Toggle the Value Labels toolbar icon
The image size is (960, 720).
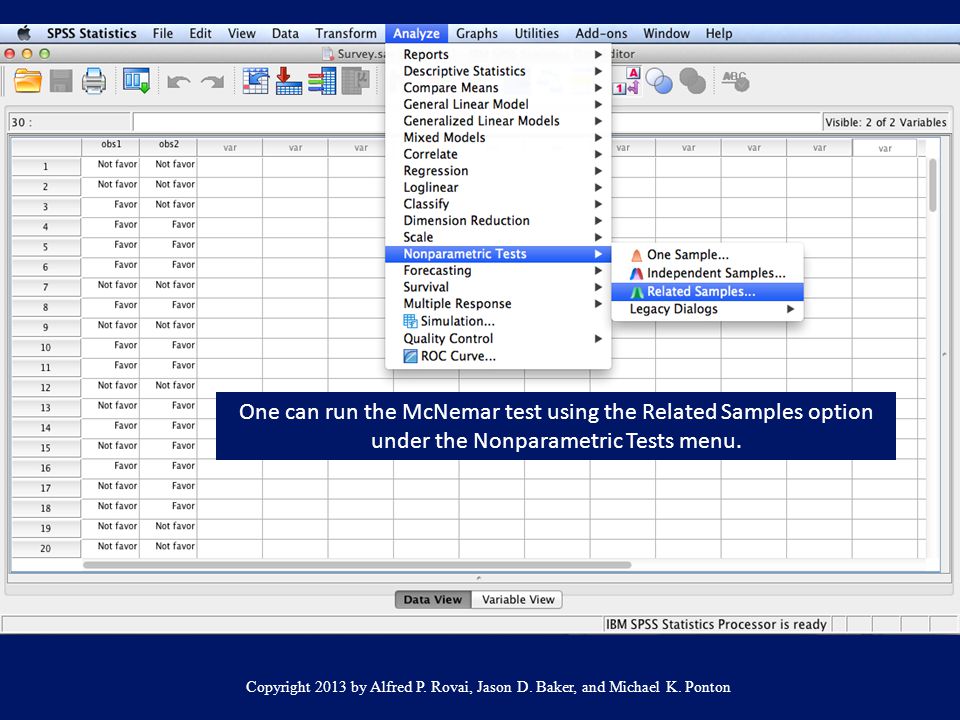(x=626, y=81)
